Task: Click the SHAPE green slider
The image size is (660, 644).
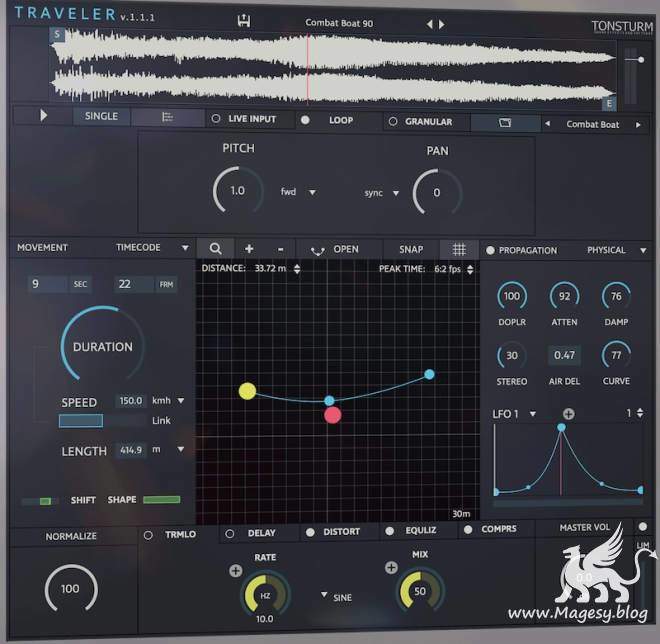Action: tap(162, 500)
